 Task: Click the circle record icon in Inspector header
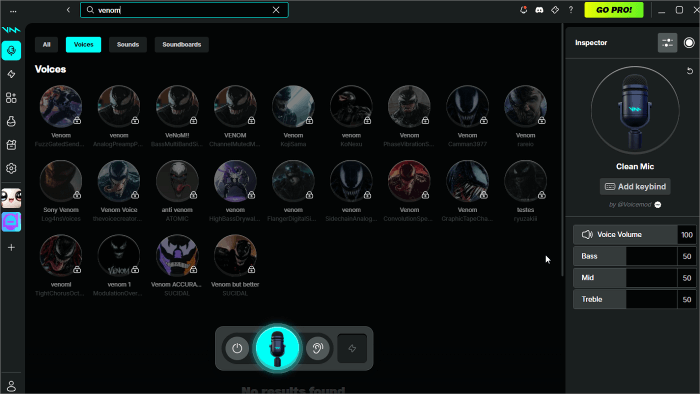pyautogui.click(x=689, y=43)
